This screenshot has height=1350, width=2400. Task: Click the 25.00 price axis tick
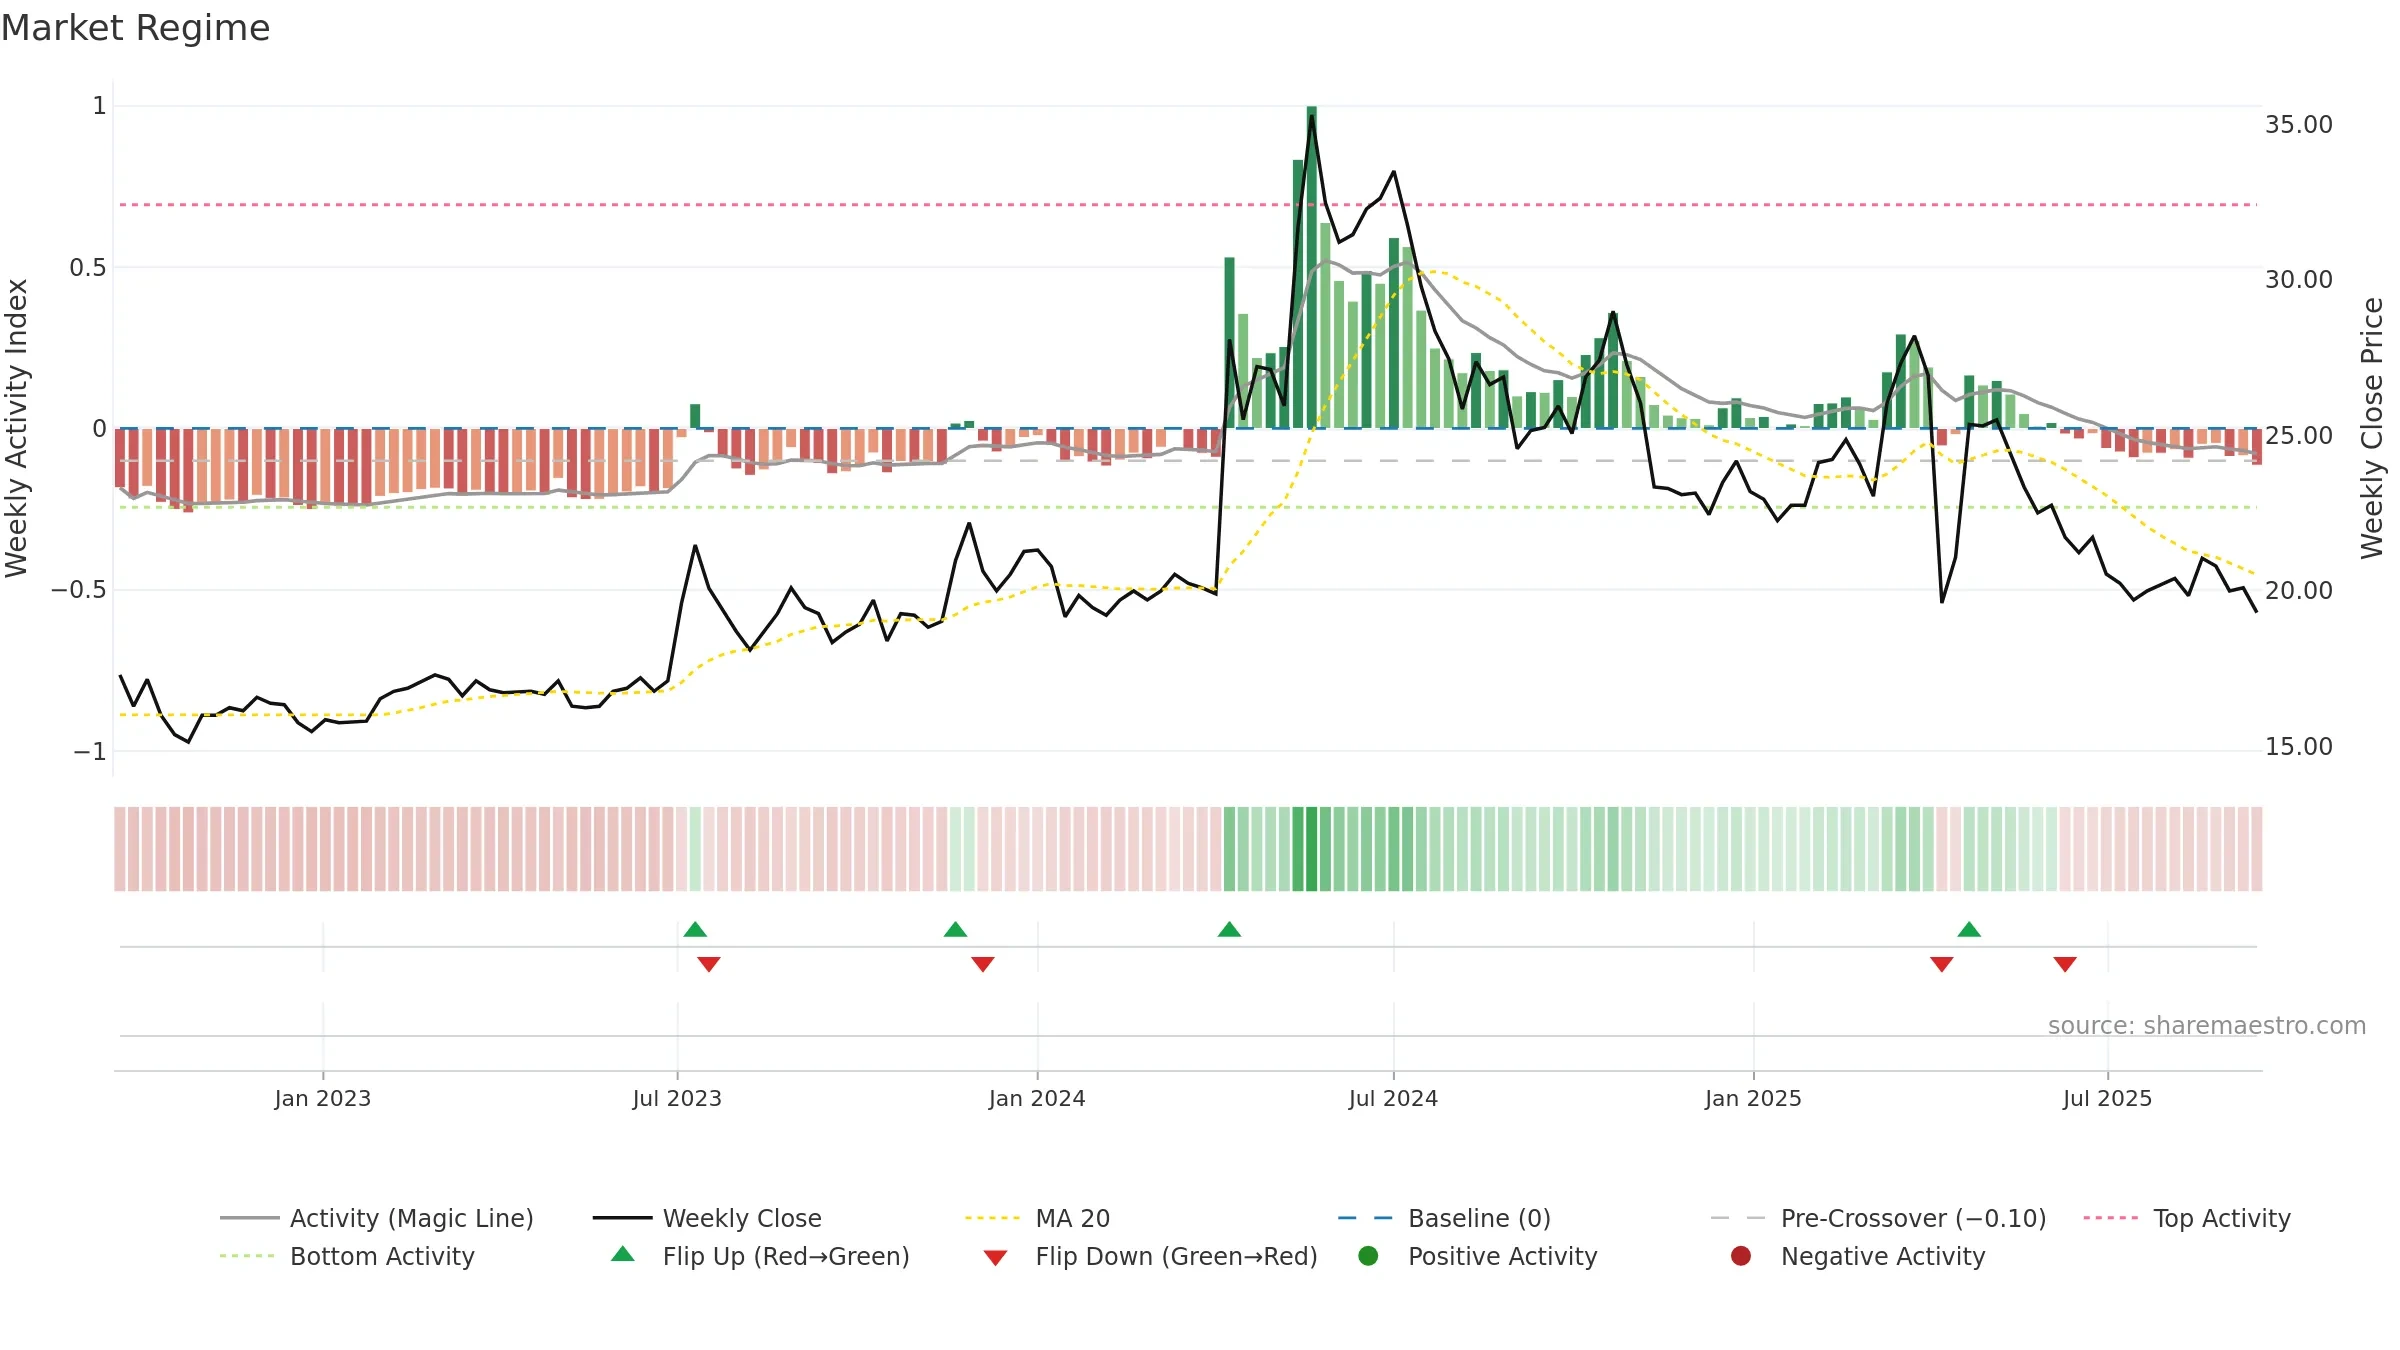(2298, 436)
